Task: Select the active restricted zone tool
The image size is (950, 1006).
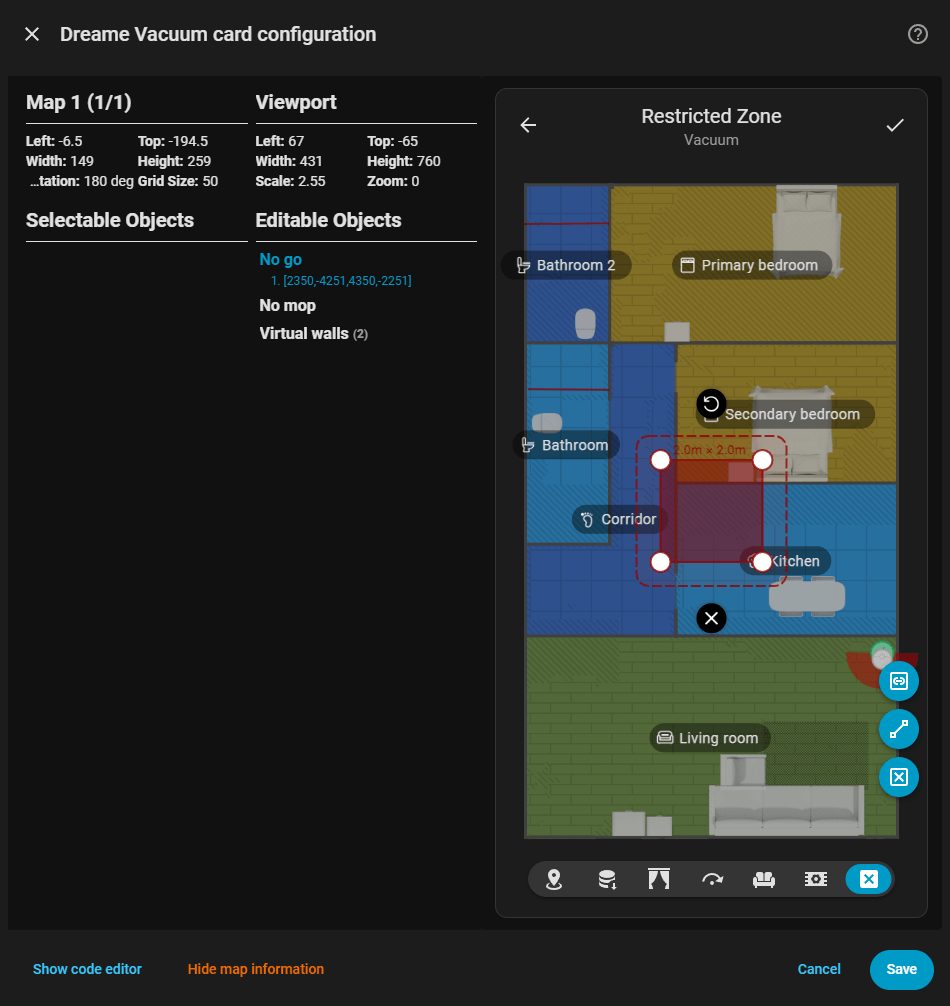Action: [x=869, y=879]
